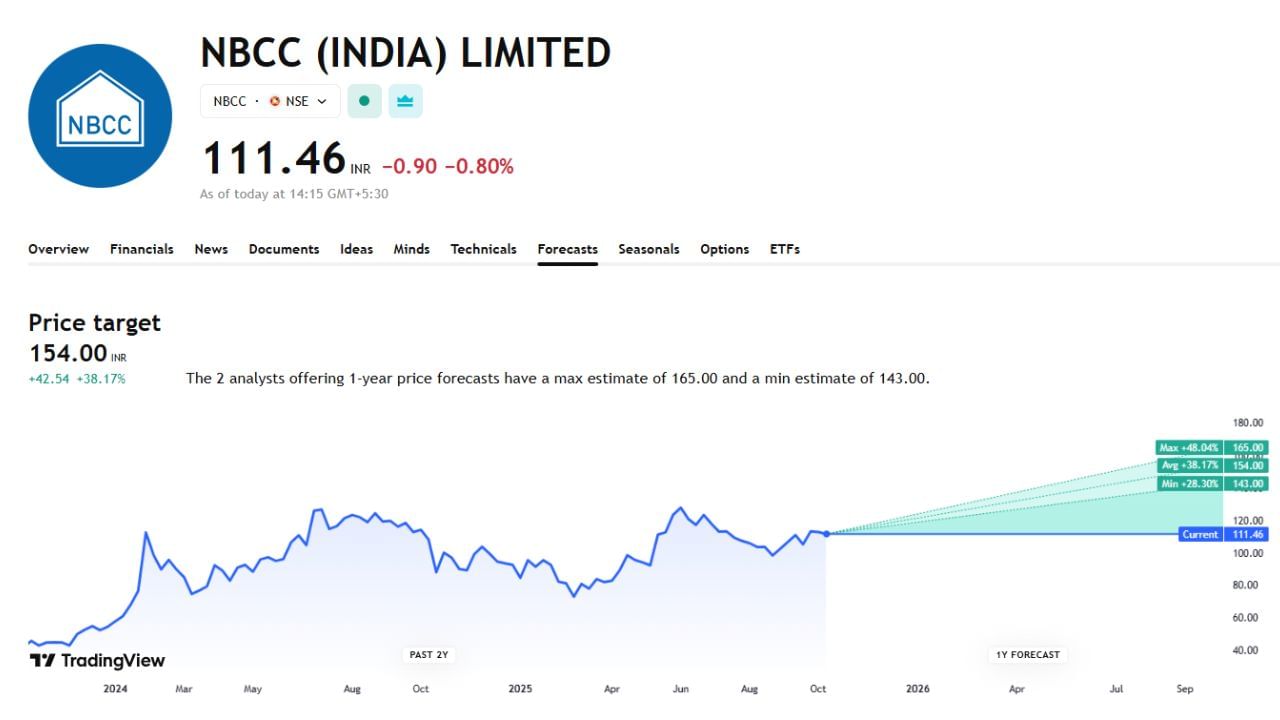Screen dimensions: 1280x720
Task: Click the green market status indicator
Action: (x=364, y=101)
